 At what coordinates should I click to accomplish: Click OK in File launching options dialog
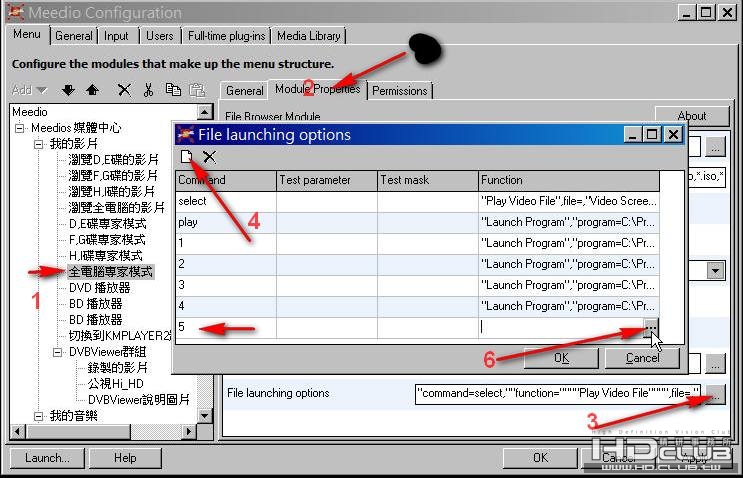(562, 358)
